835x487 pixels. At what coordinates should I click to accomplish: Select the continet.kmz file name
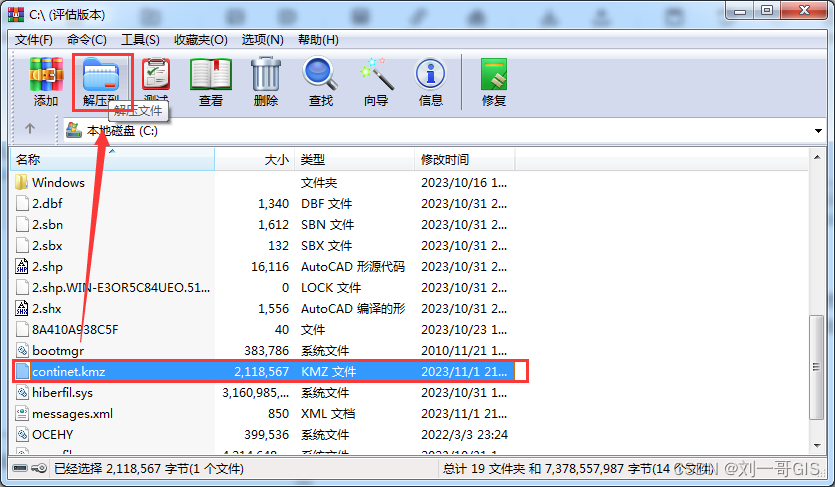[x=69, y=371]
